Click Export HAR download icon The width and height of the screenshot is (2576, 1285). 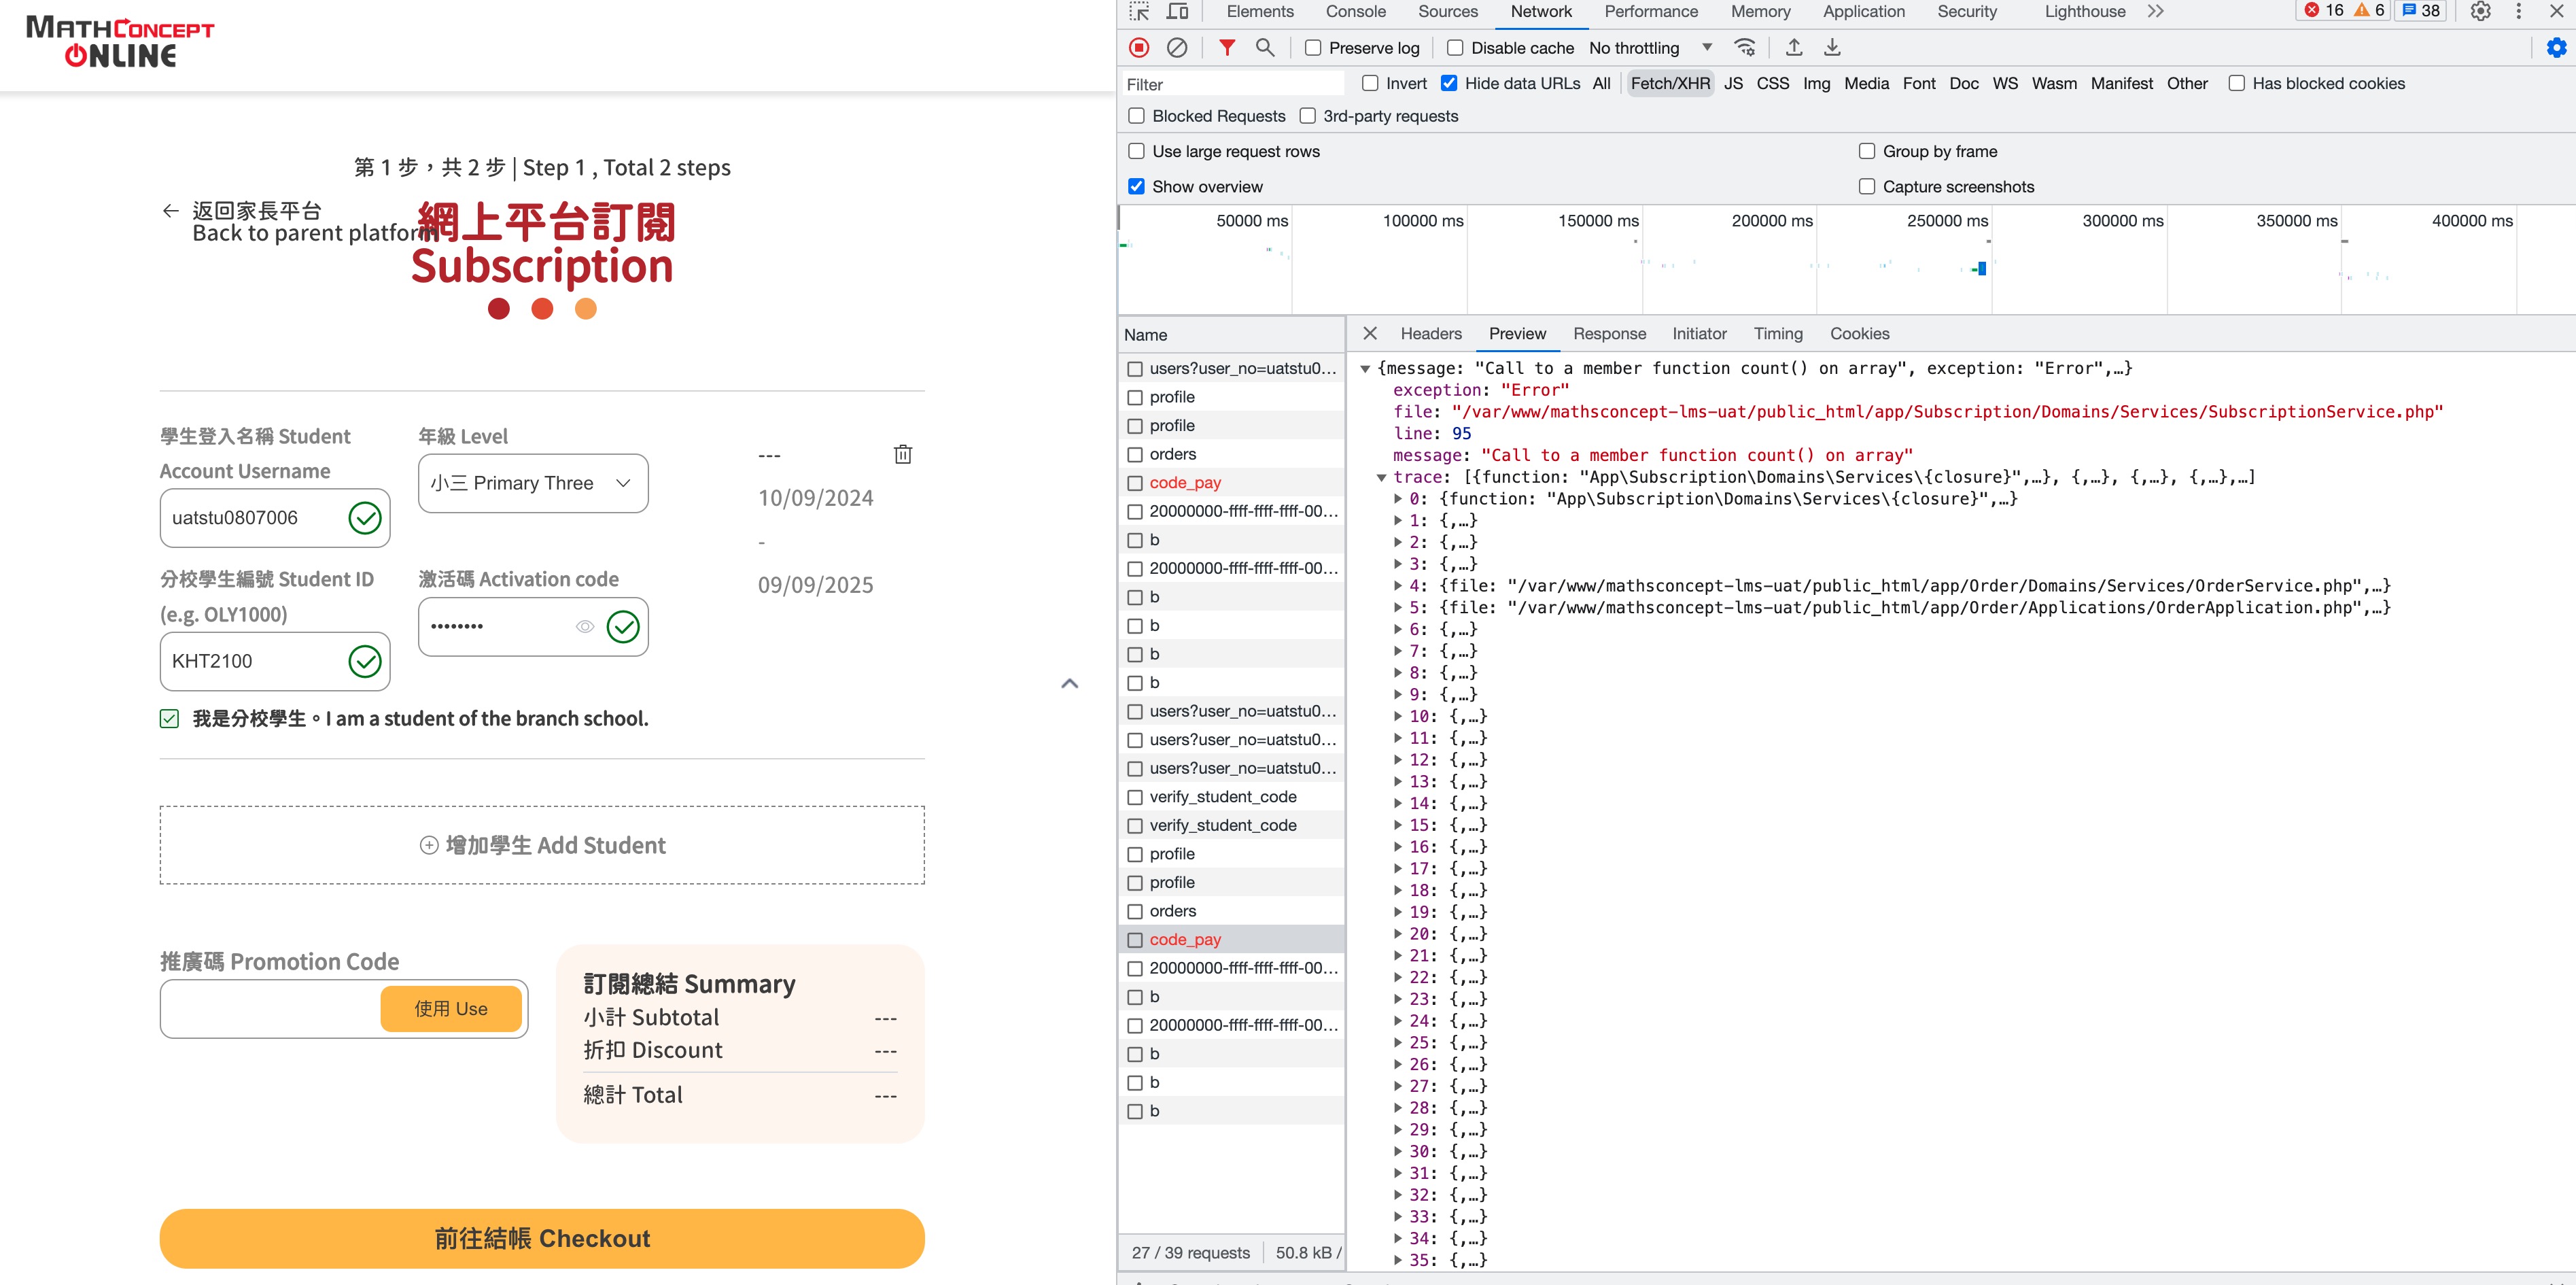(1832, 47)
